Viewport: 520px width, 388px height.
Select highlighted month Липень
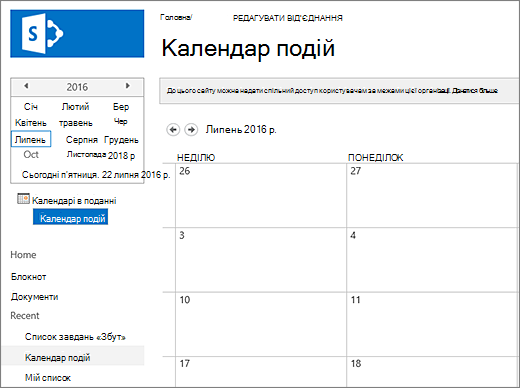[x=31, y=139]
